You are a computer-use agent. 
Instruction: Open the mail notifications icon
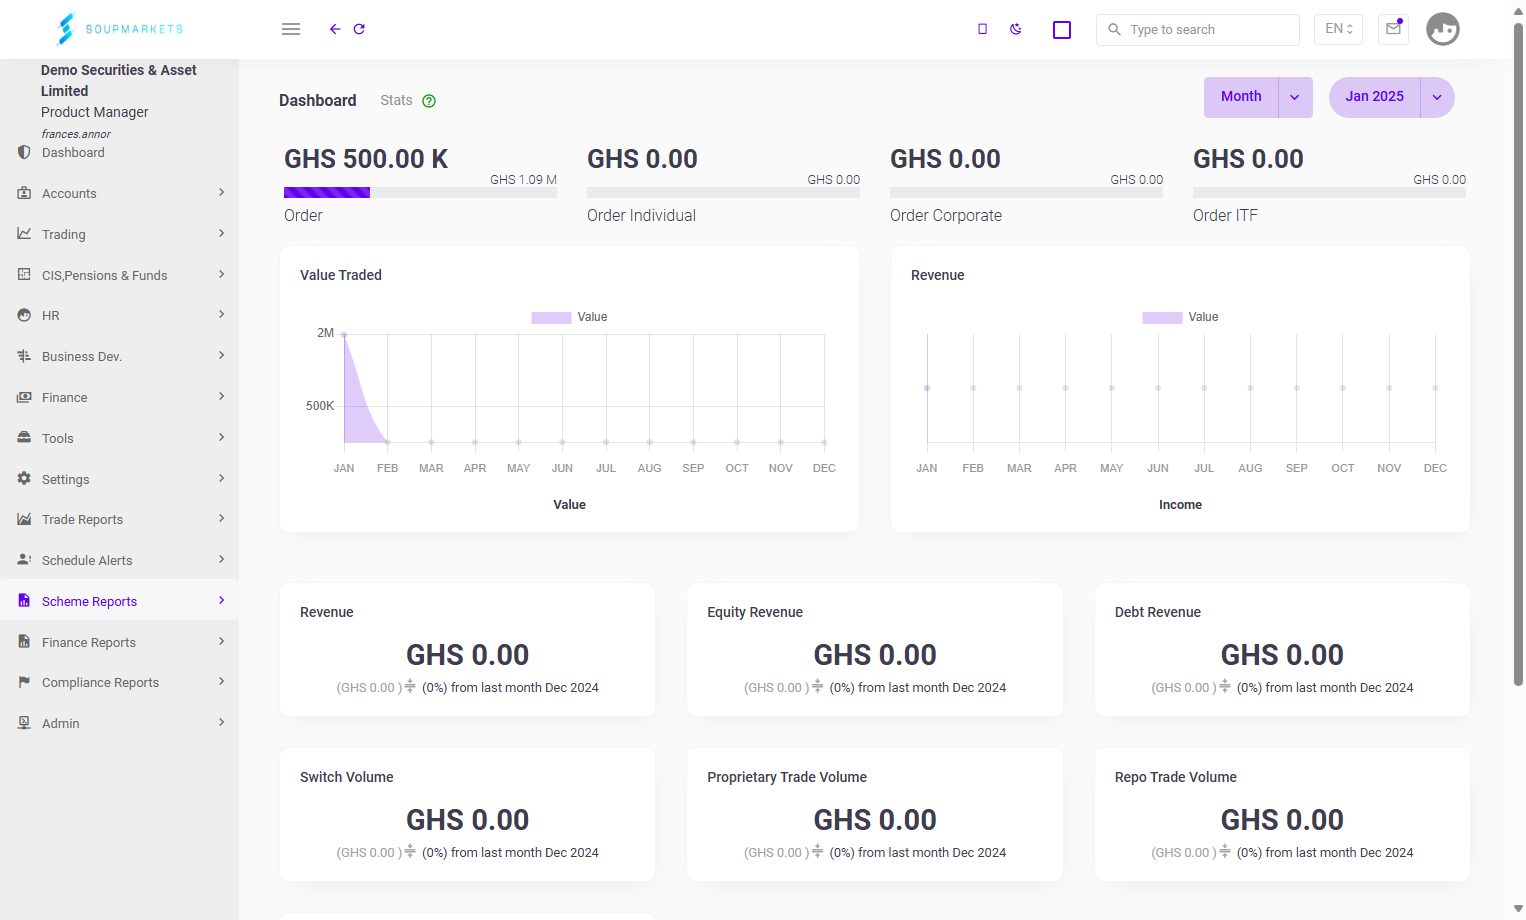(x=1393, y=29)
